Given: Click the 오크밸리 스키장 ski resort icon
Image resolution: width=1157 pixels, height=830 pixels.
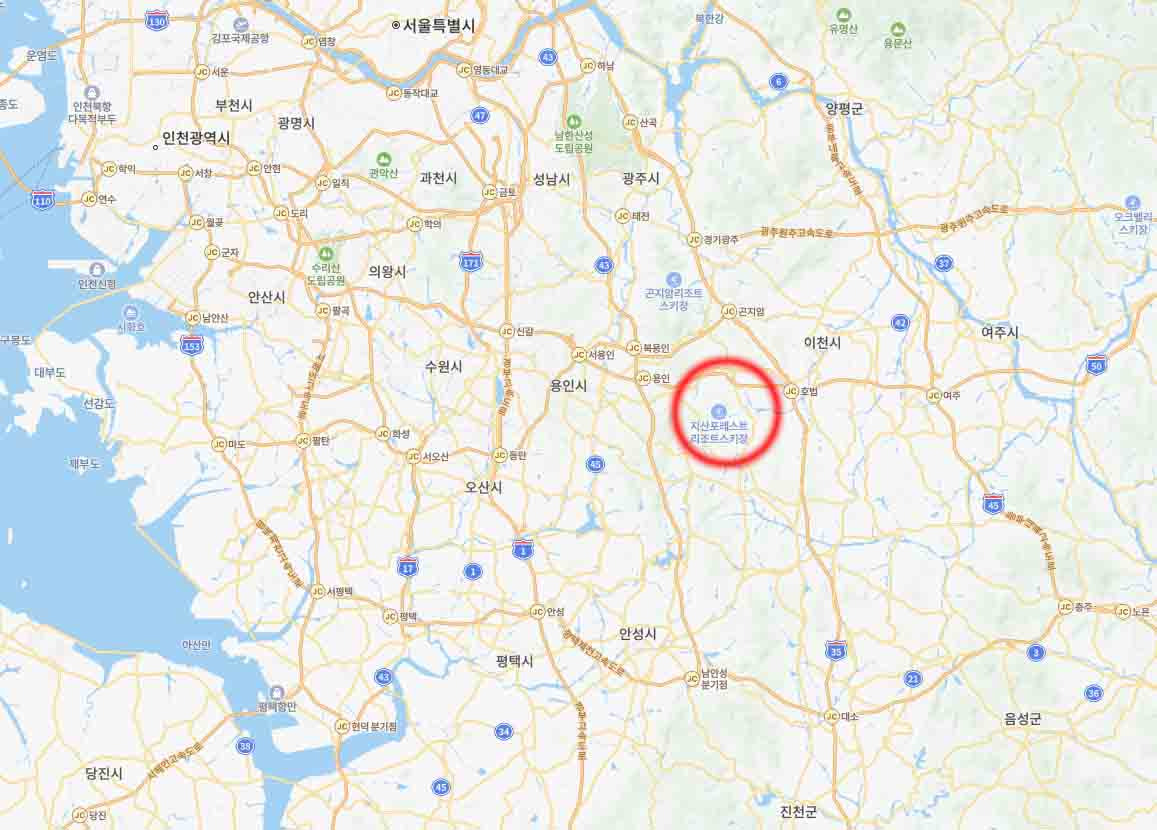Looking at the screenshot, I should 1133,202.
